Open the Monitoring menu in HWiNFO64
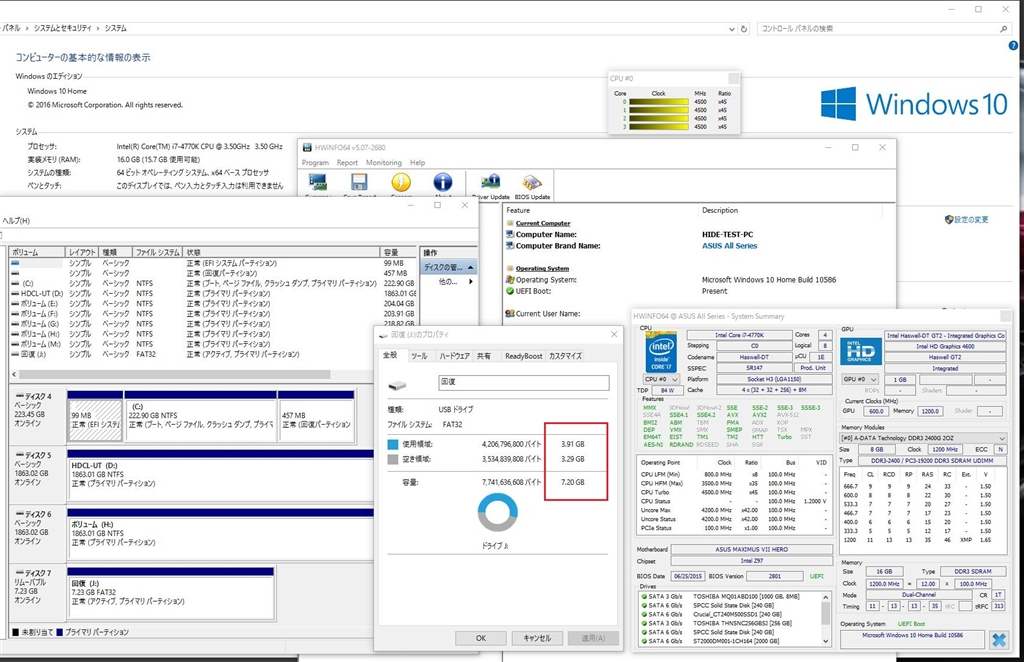This screenshot has width=1024, height=662. (x=383, y=162)
